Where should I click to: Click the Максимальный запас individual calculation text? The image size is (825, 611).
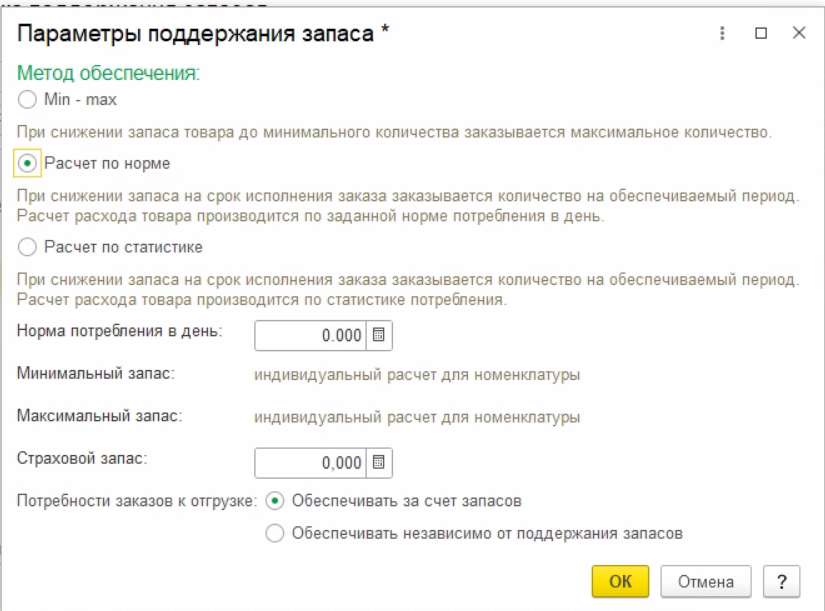[417, 416]
